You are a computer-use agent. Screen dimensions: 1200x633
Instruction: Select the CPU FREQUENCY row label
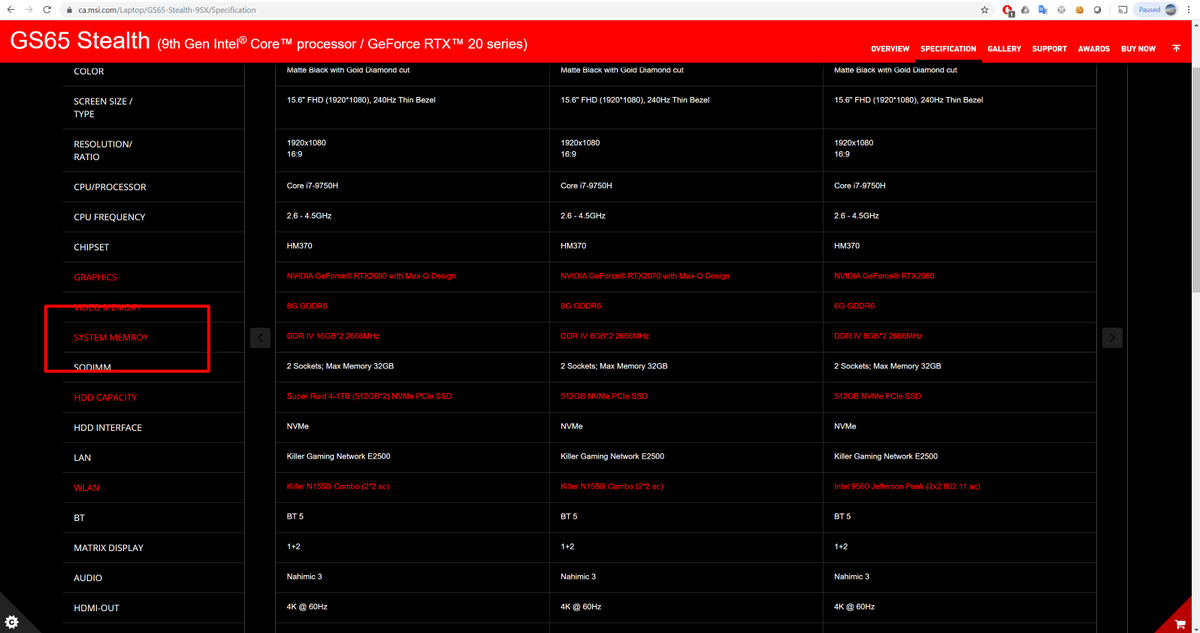109,217
